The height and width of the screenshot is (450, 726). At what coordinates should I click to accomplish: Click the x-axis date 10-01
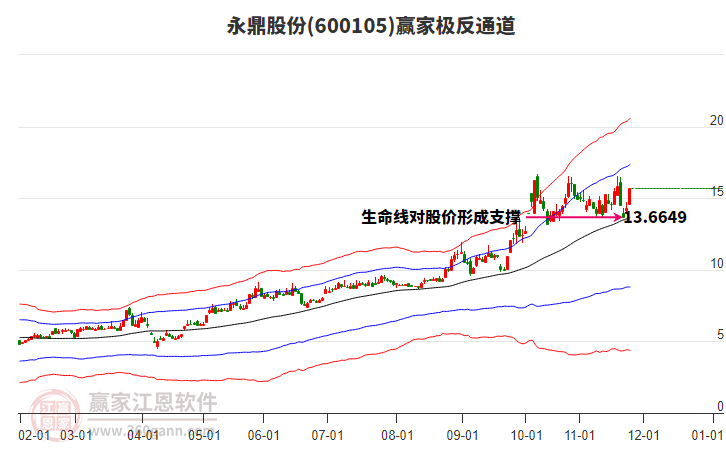tap(526, 436)
